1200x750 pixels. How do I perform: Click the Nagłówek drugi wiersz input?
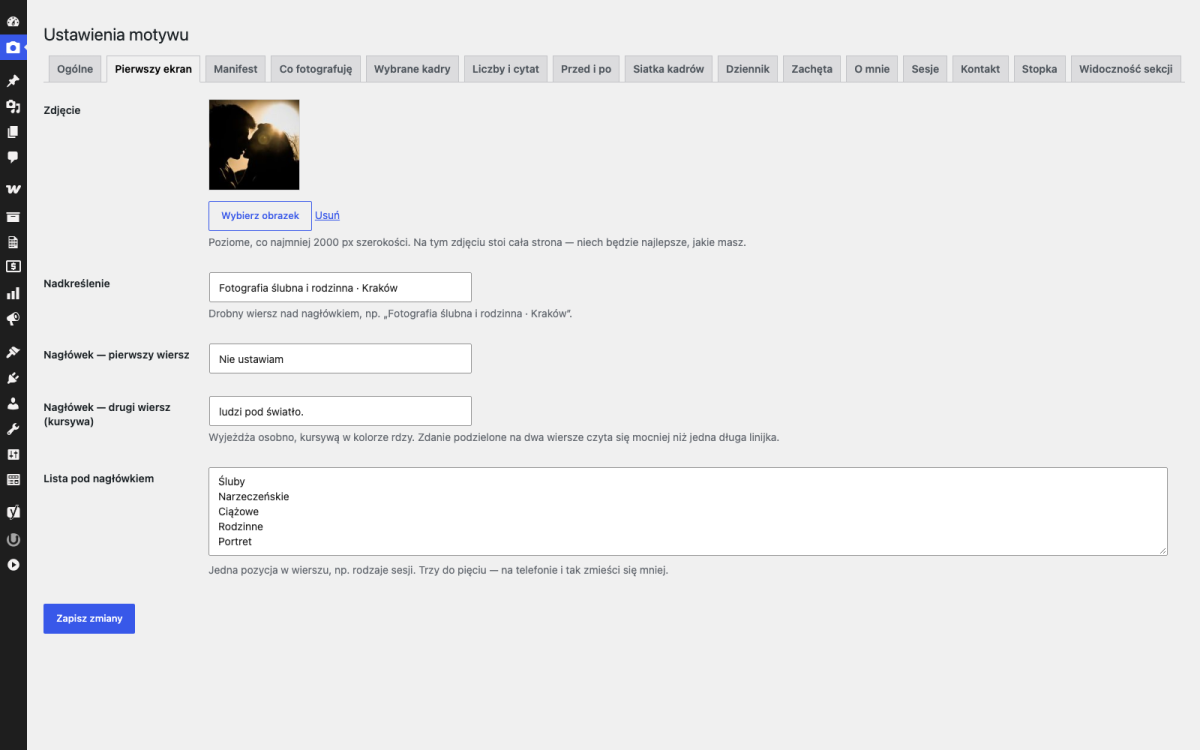pyautogui.click(x=340, y=411)
